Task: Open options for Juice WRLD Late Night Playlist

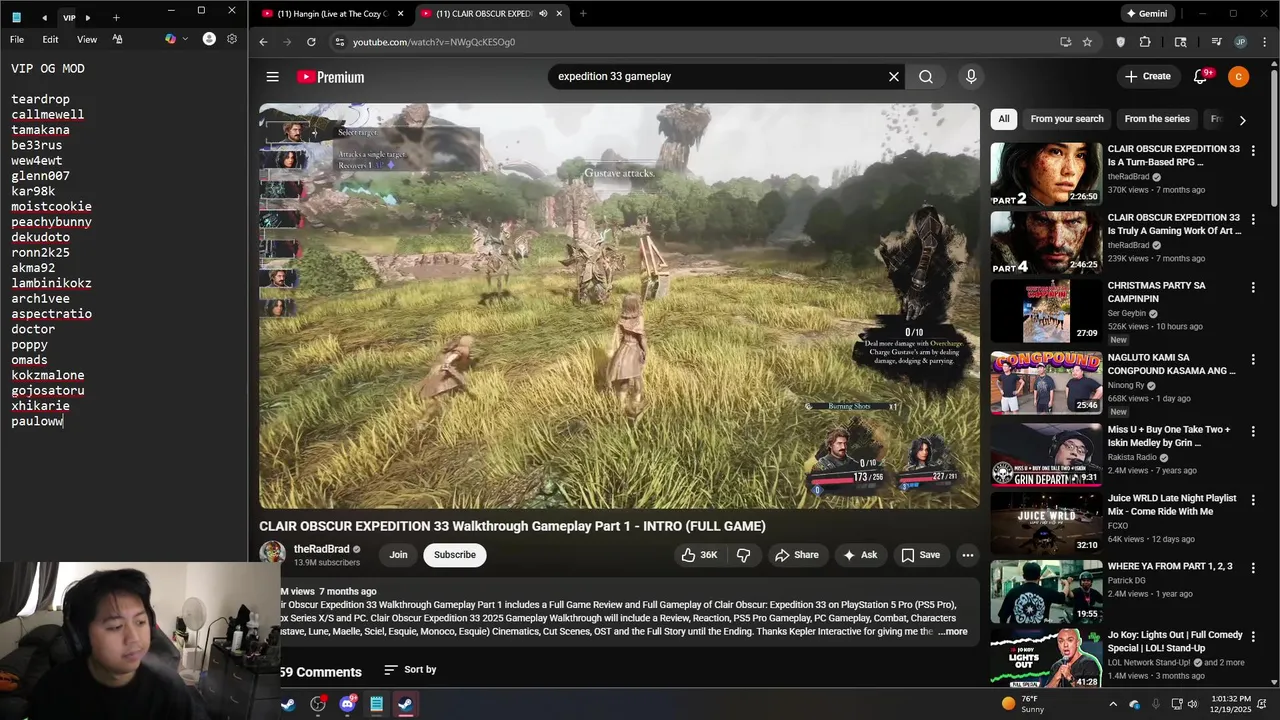Action: point(1252,500)
